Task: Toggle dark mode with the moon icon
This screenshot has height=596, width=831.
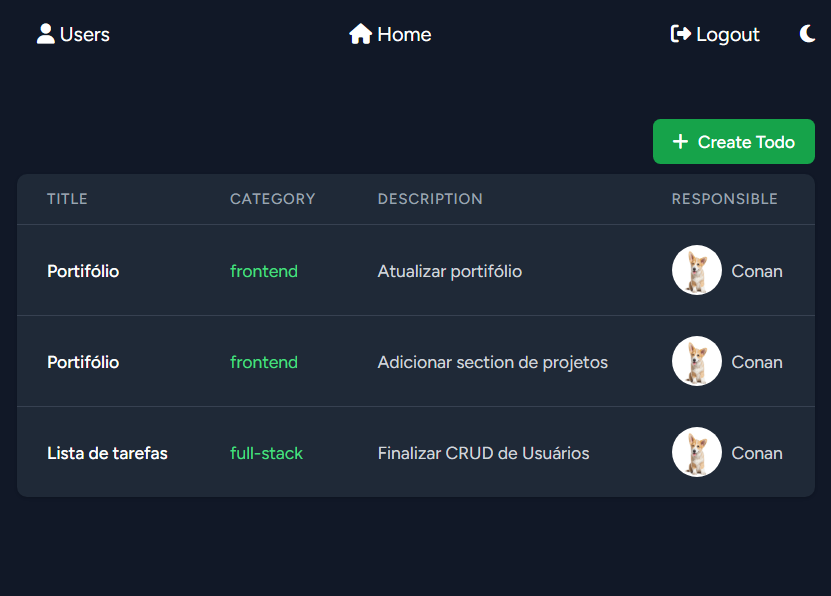Action: (x=807, y=34)
